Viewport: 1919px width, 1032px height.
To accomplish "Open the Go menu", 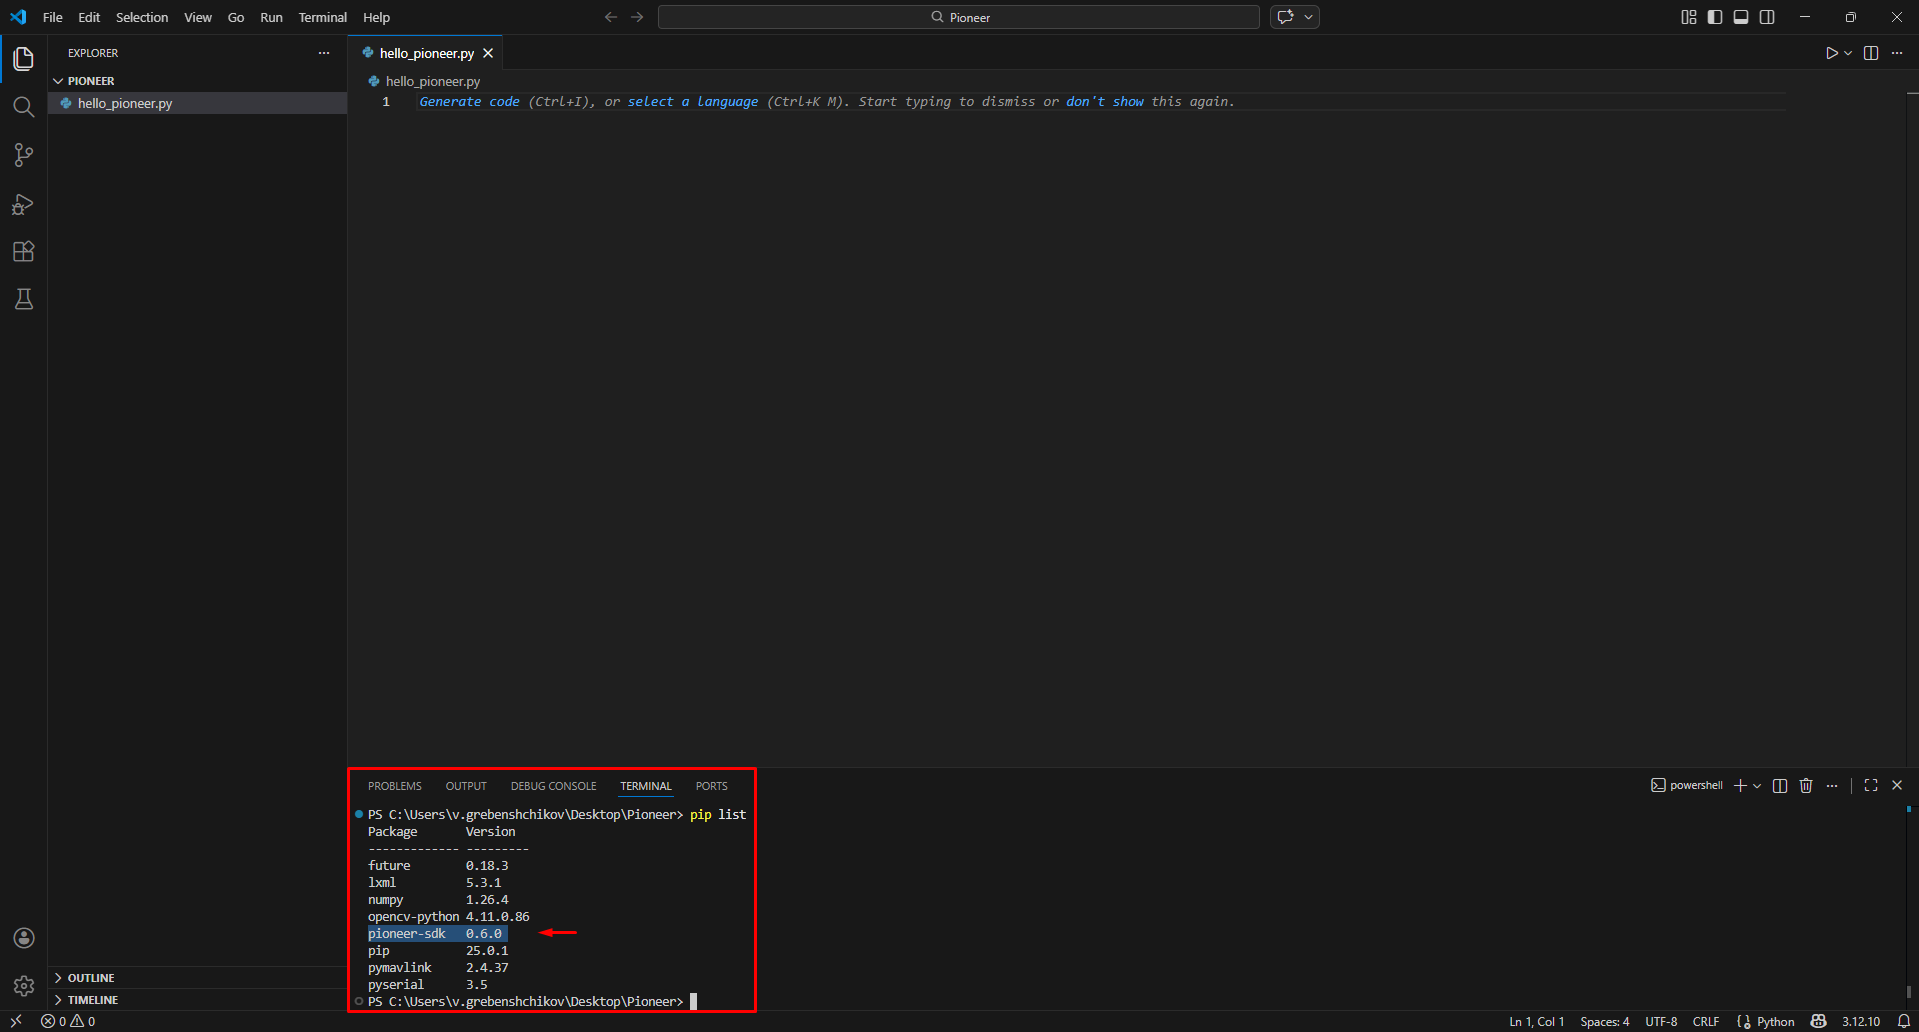I will pos(236,17).
